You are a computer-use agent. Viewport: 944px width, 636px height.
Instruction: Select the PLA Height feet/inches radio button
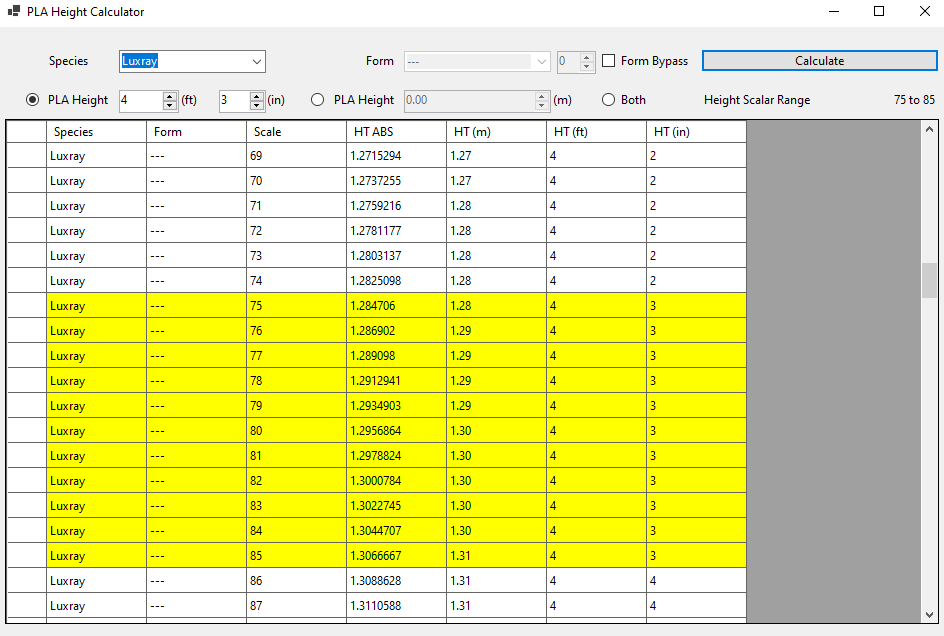(33, 100)
